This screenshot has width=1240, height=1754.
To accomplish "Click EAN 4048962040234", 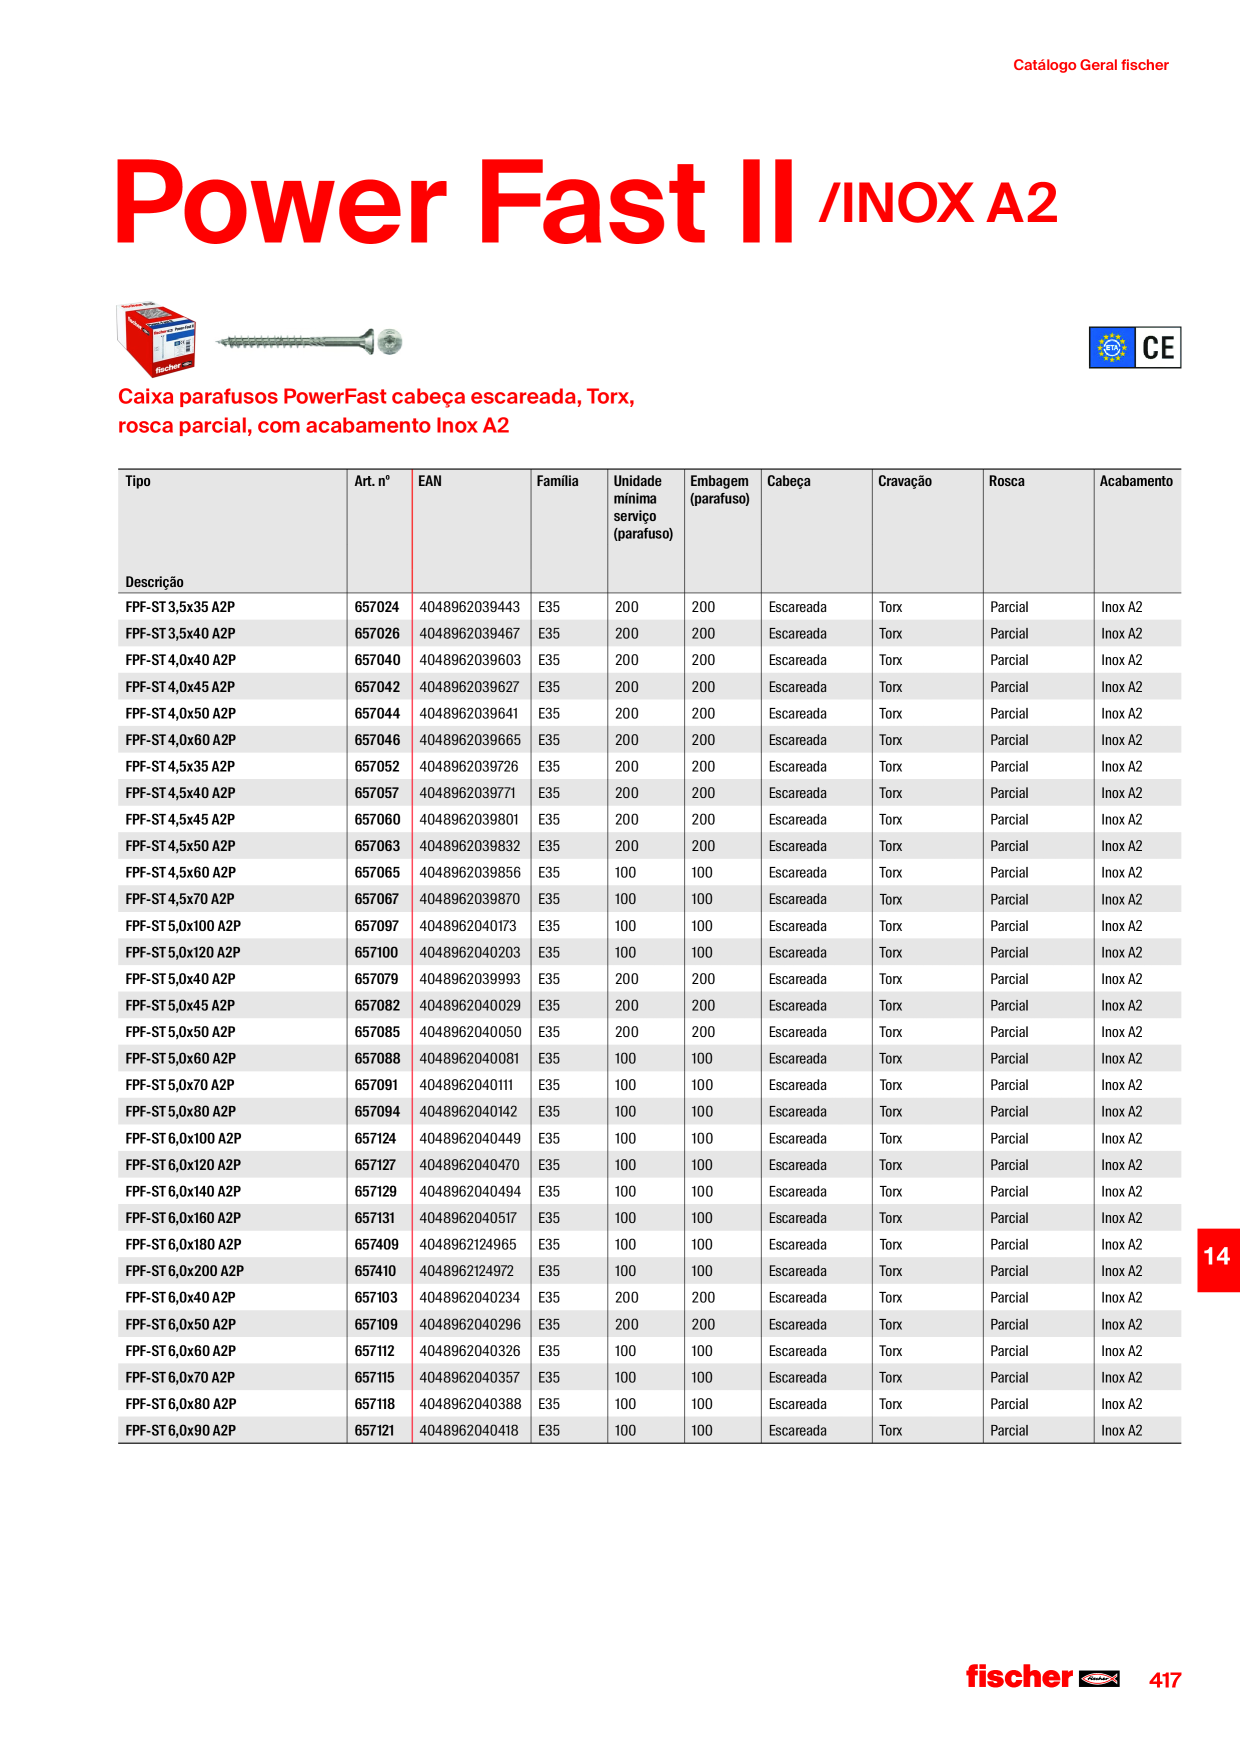I will coord(470,1298).
